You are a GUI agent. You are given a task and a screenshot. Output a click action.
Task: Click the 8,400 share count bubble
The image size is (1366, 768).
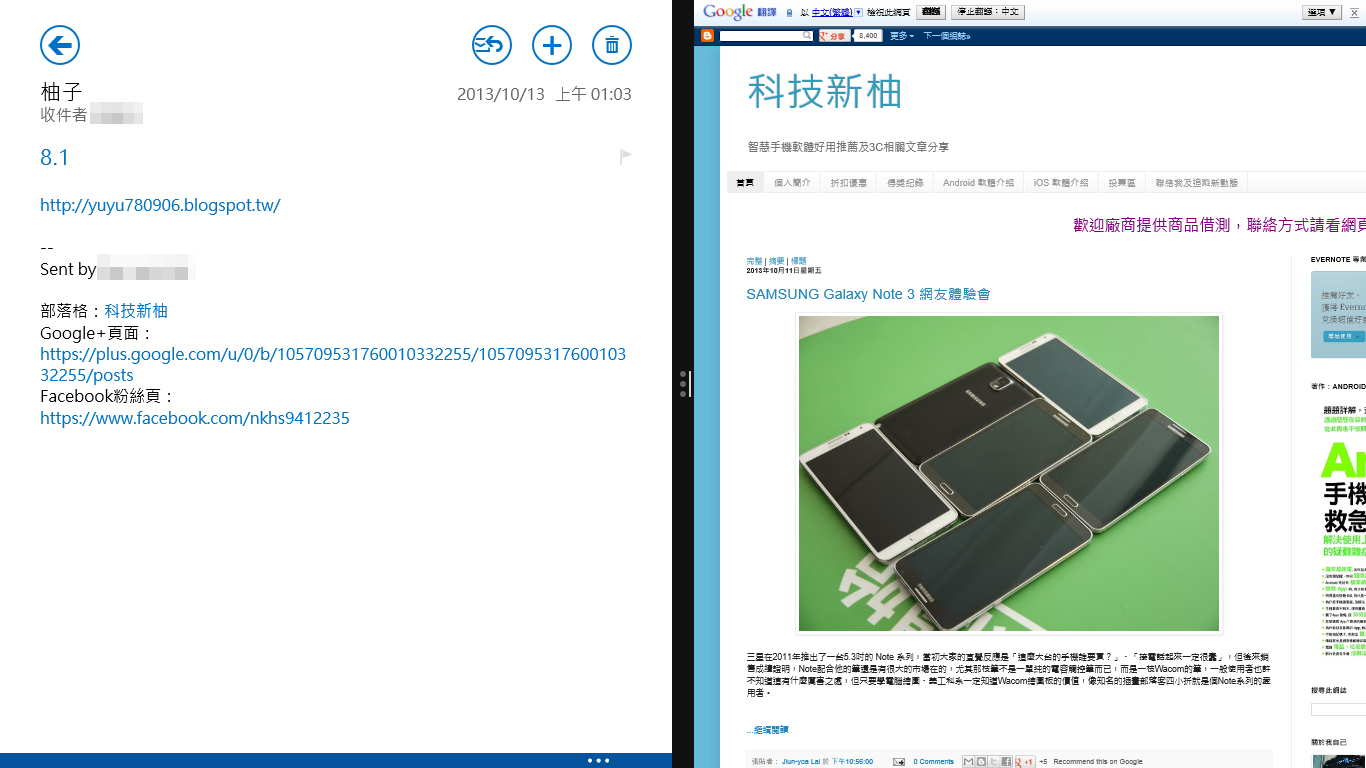[868, 35]
